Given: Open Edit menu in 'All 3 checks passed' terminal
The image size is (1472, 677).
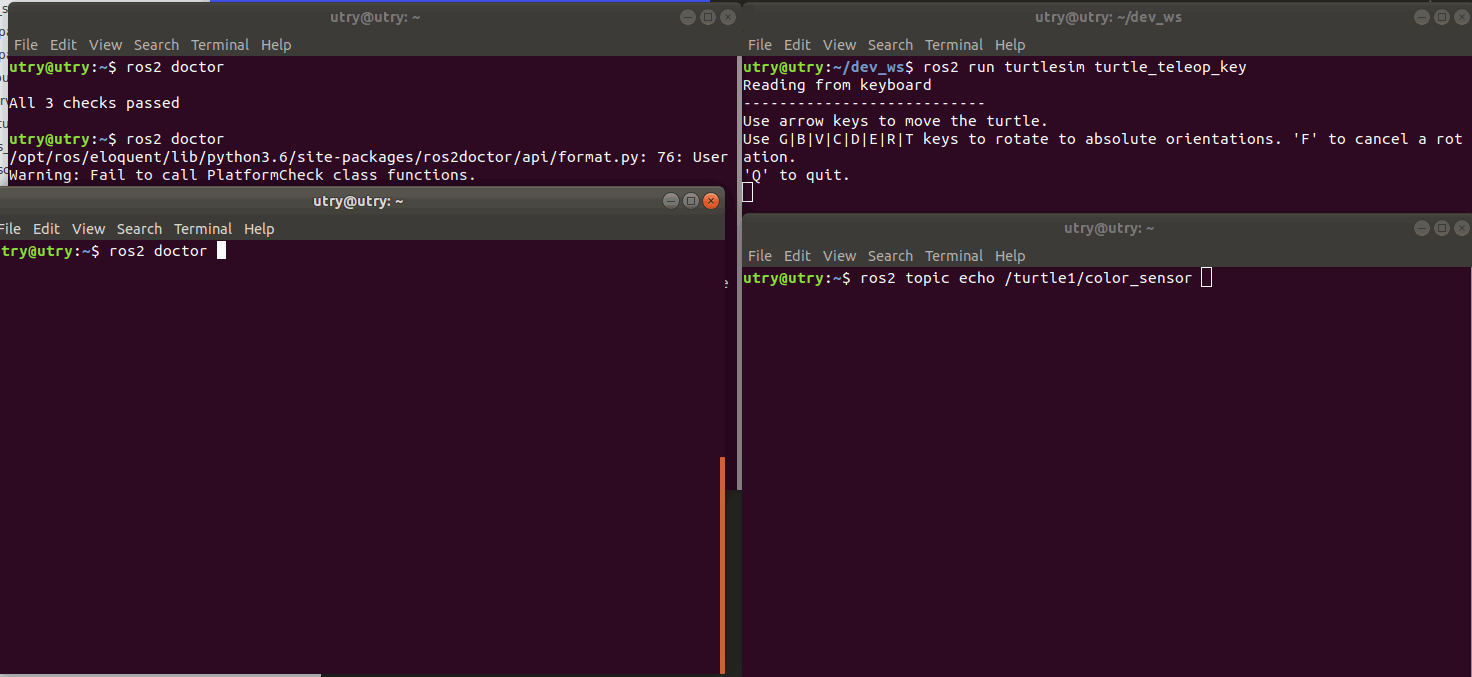Looking at the screenshot, I should (63, 45).
